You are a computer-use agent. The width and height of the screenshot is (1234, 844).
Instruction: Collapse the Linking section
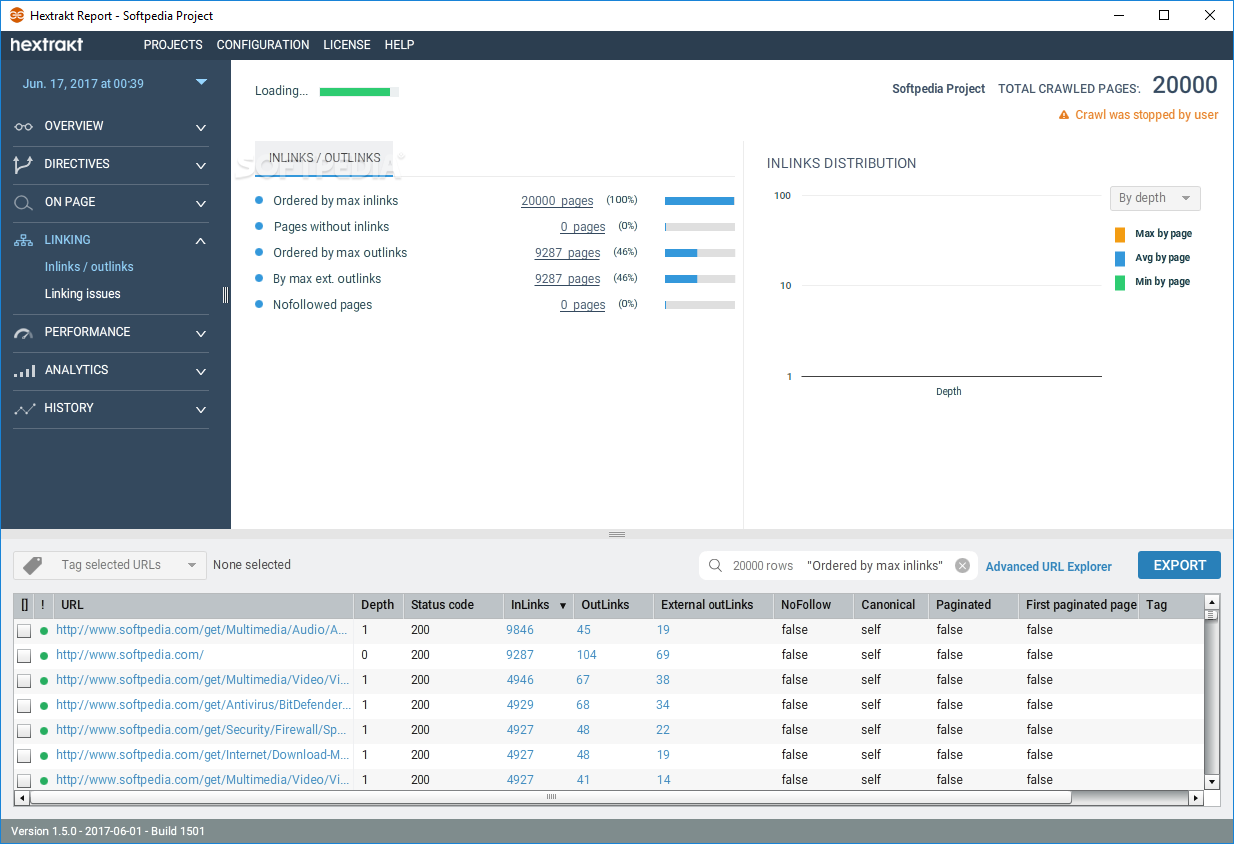(201, 241)
